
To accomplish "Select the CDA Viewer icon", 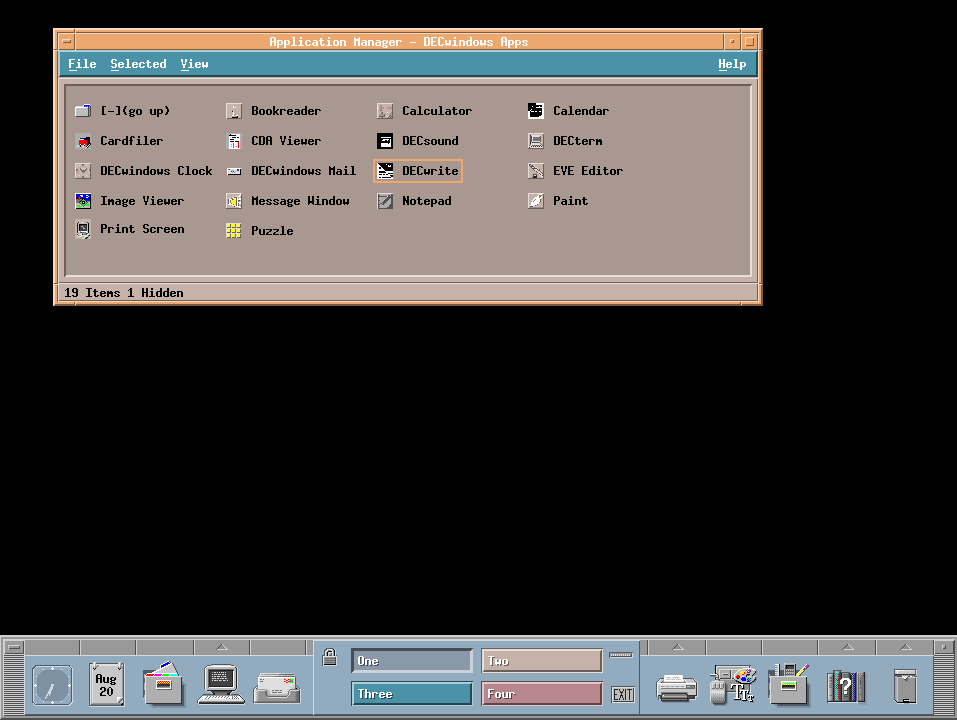I will (234, 141).
